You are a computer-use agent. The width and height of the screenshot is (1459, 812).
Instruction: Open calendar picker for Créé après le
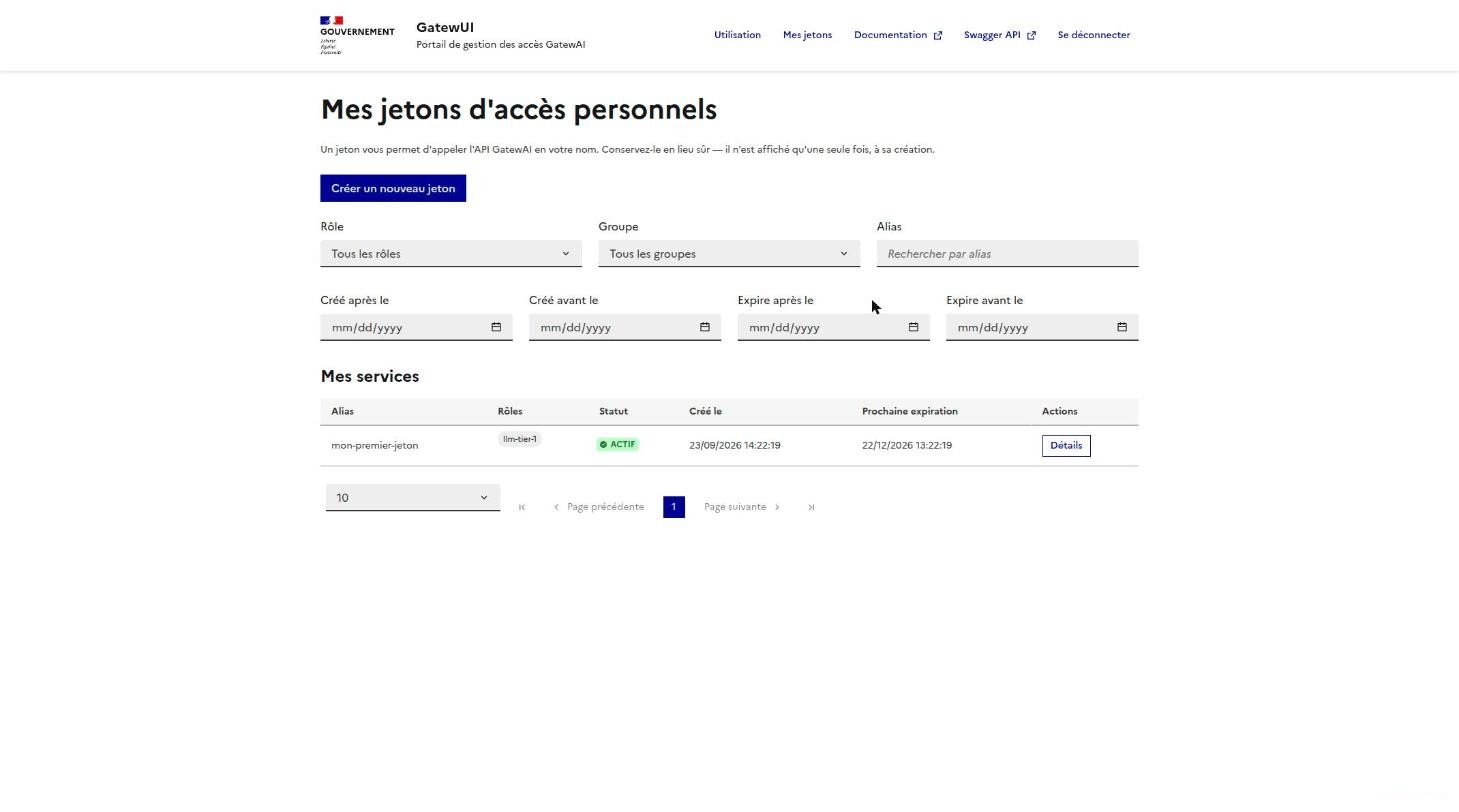[x=496, y=327]
